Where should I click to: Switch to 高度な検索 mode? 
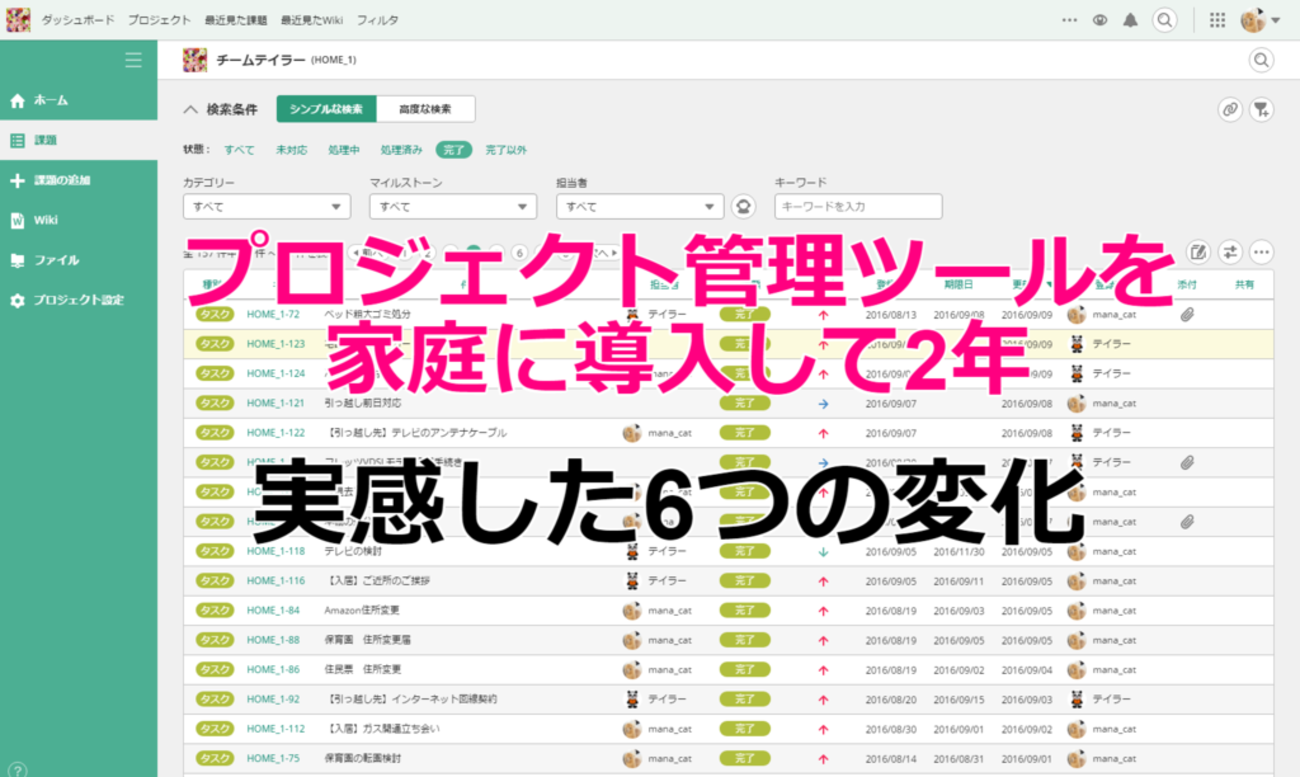click(425, 109)
